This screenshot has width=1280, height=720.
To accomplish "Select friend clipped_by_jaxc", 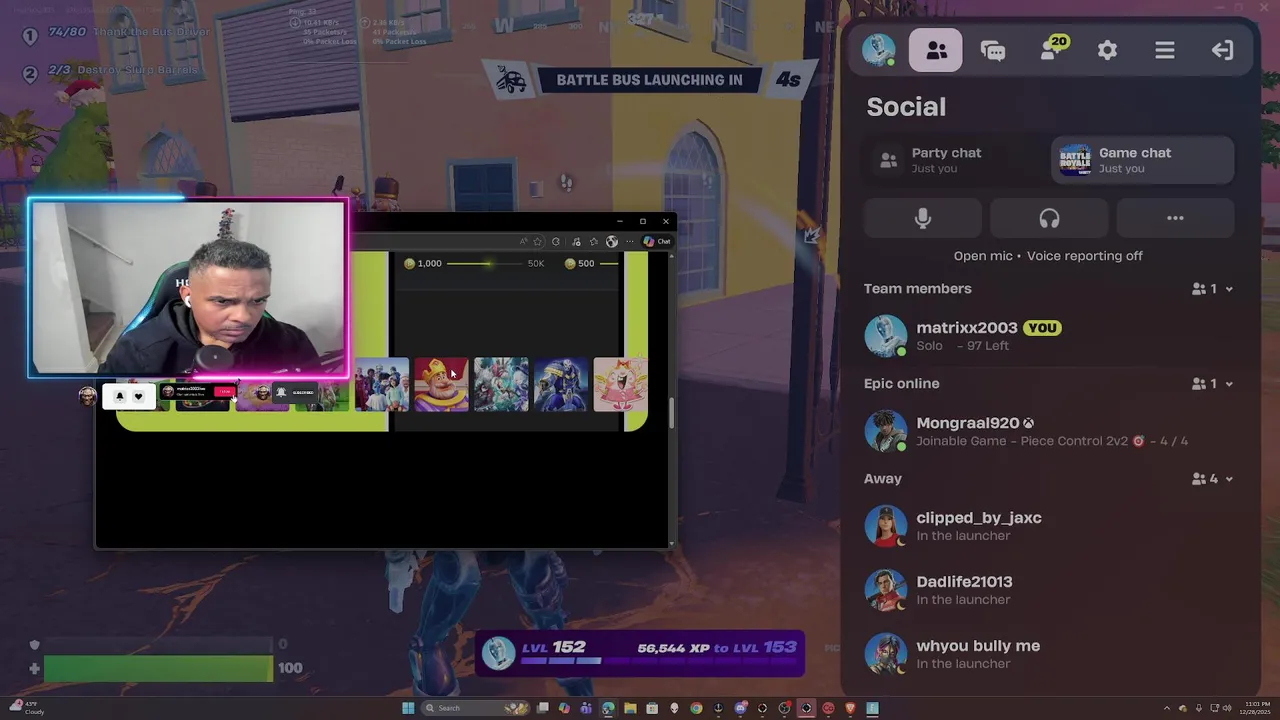I will pos(1049,526).
